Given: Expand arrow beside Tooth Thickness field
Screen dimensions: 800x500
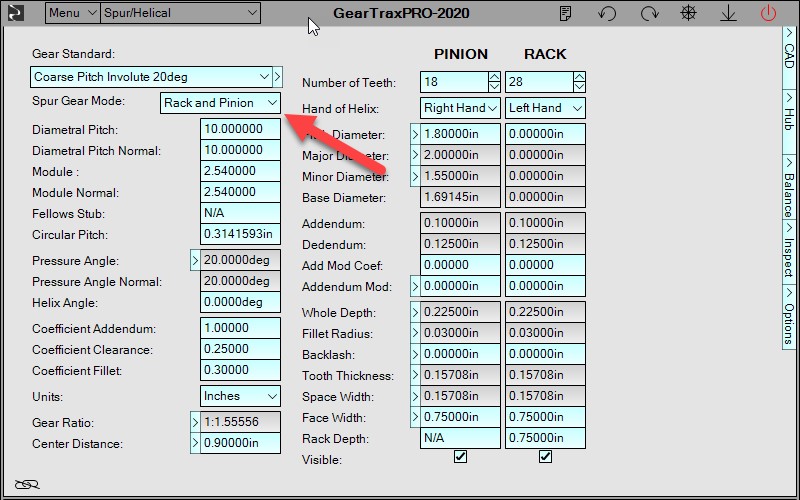Looking at the screenshot, I should (415, 375).
